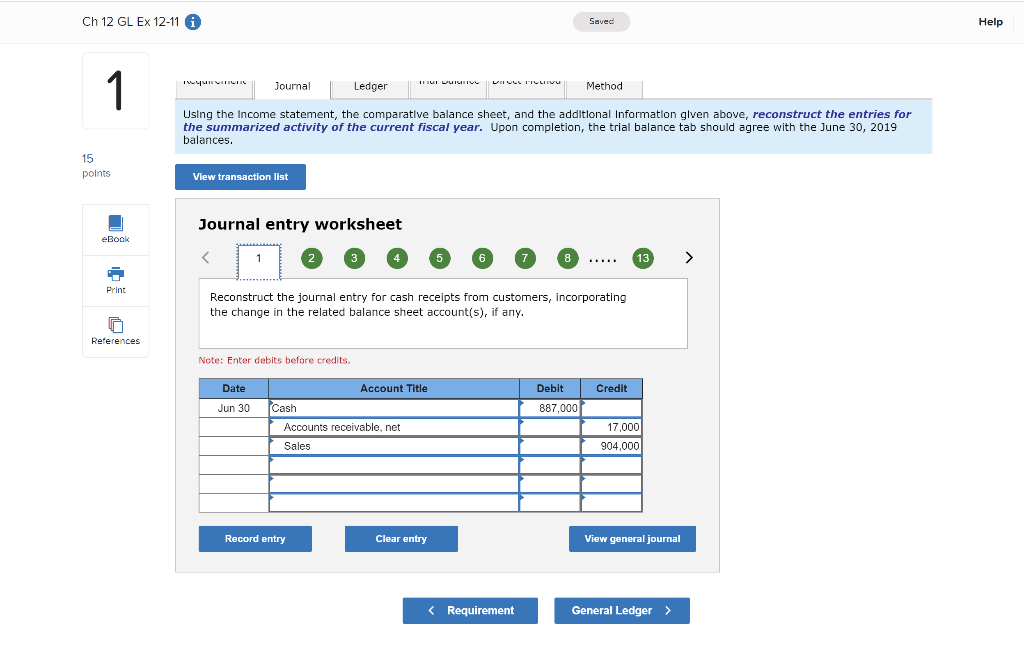Open the fifth row account title dropdown
Screen dimensions: 1024x653
pos(394,484)
